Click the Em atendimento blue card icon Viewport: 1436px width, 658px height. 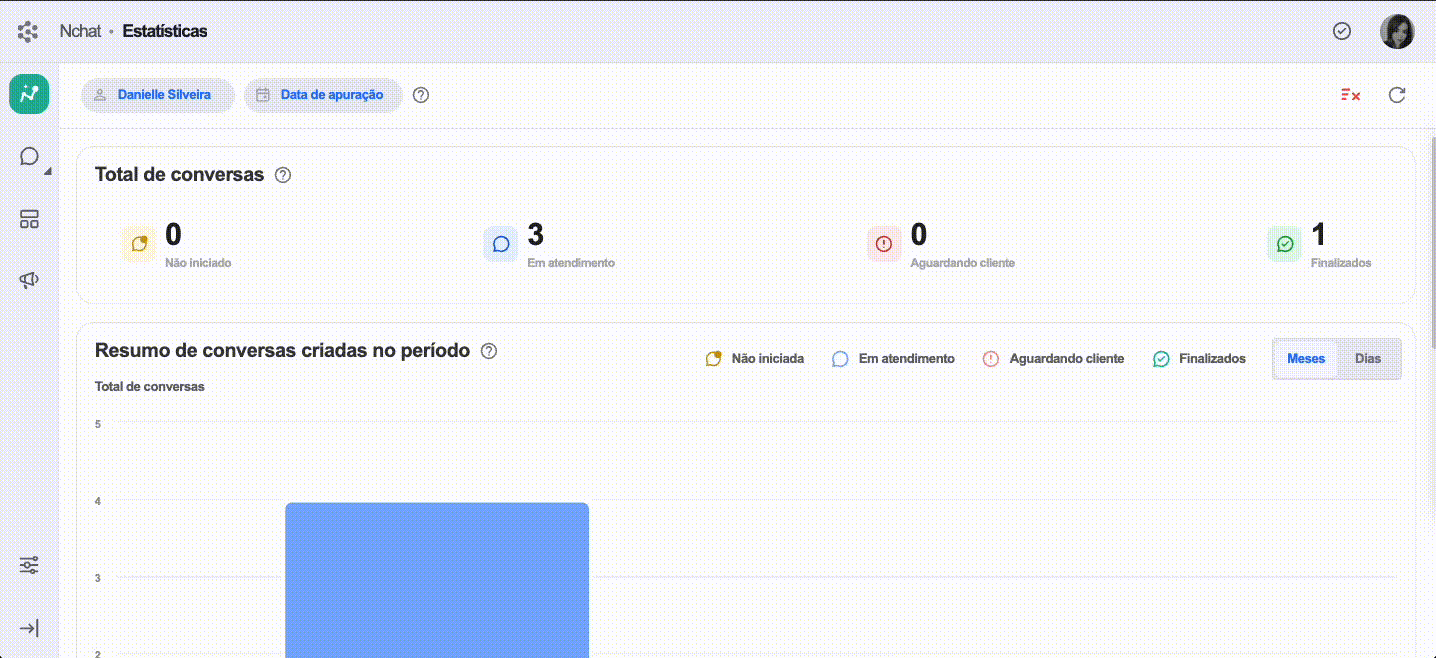[501, 244]
